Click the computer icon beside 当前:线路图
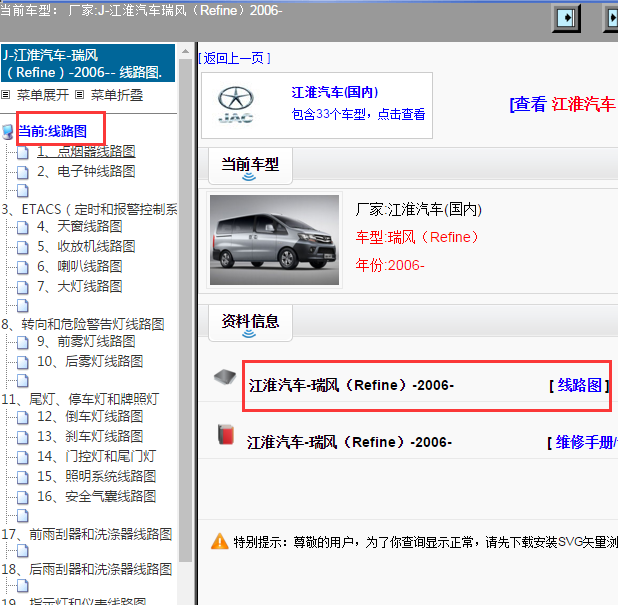Screen dimensions: 618x605 coord(7,132)
